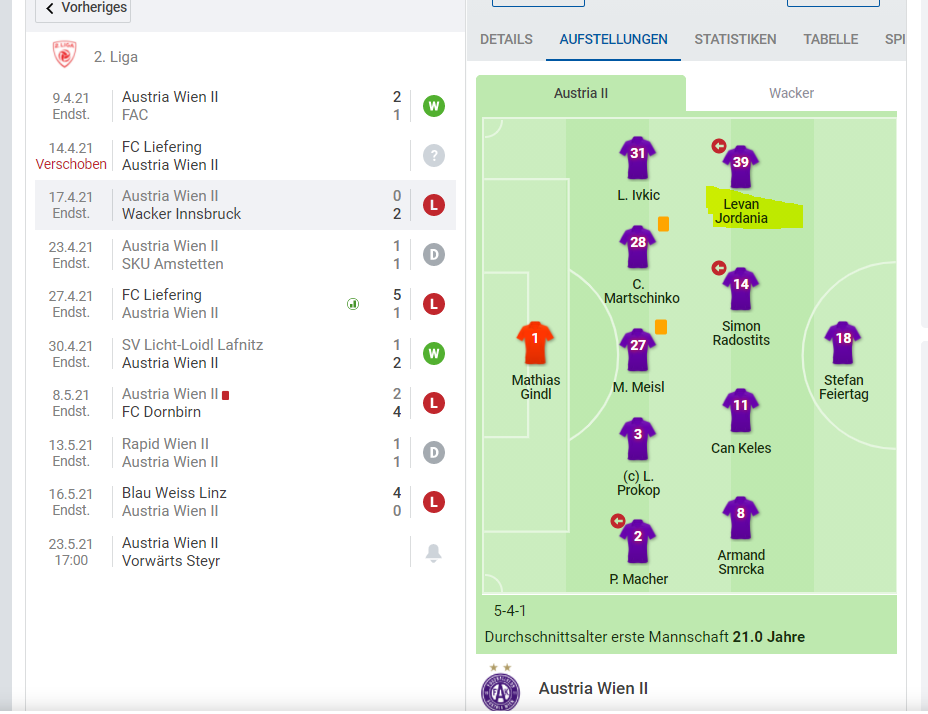
Task: Click the green W badge for the FAC match
Action: click(434, 106)
